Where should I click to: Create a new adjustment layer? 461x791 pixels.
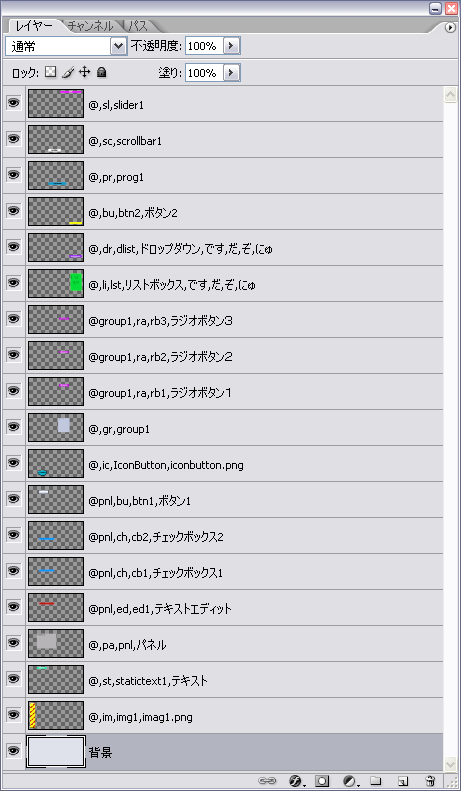pyautogui.click(x=350, y=780)
